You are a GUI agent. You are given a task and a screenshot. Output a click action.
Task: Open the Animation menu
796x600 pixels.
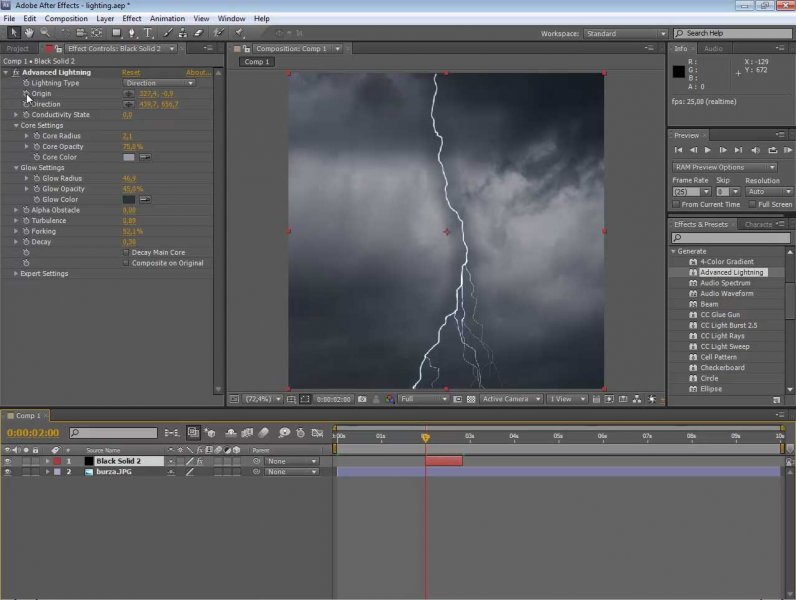click(167, 18)
